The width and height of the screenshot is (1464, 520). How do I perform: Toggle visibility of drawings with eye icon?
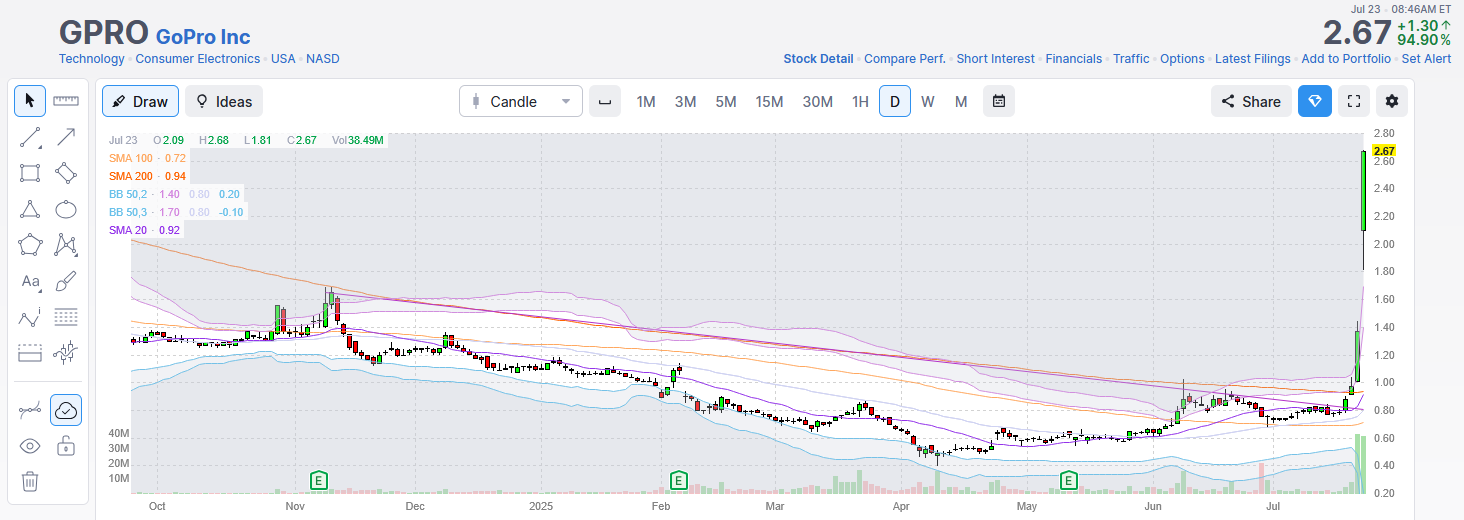pos(30,446)
